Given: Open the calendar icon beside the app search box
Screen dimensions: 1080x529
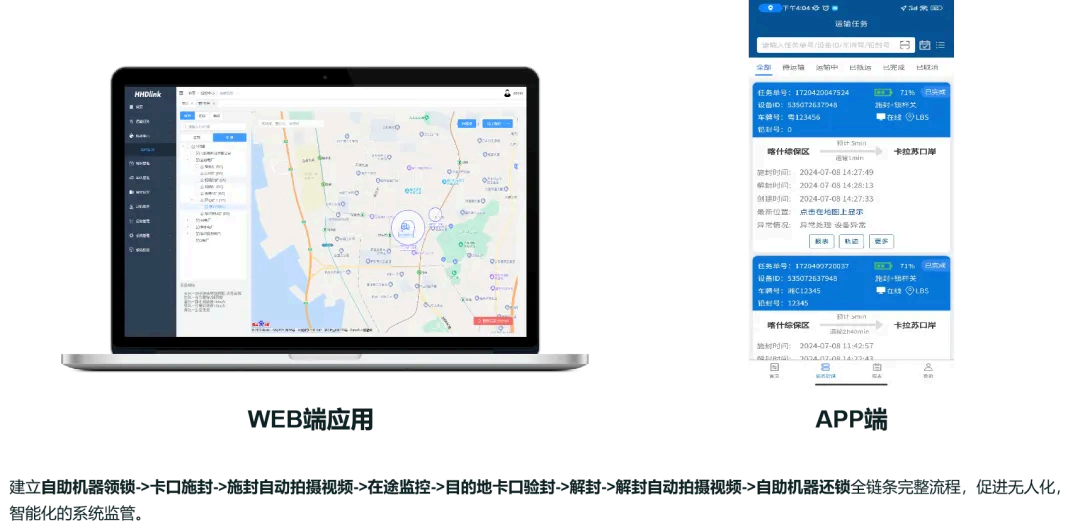Looking at the screenshot, I should [924, 45].
